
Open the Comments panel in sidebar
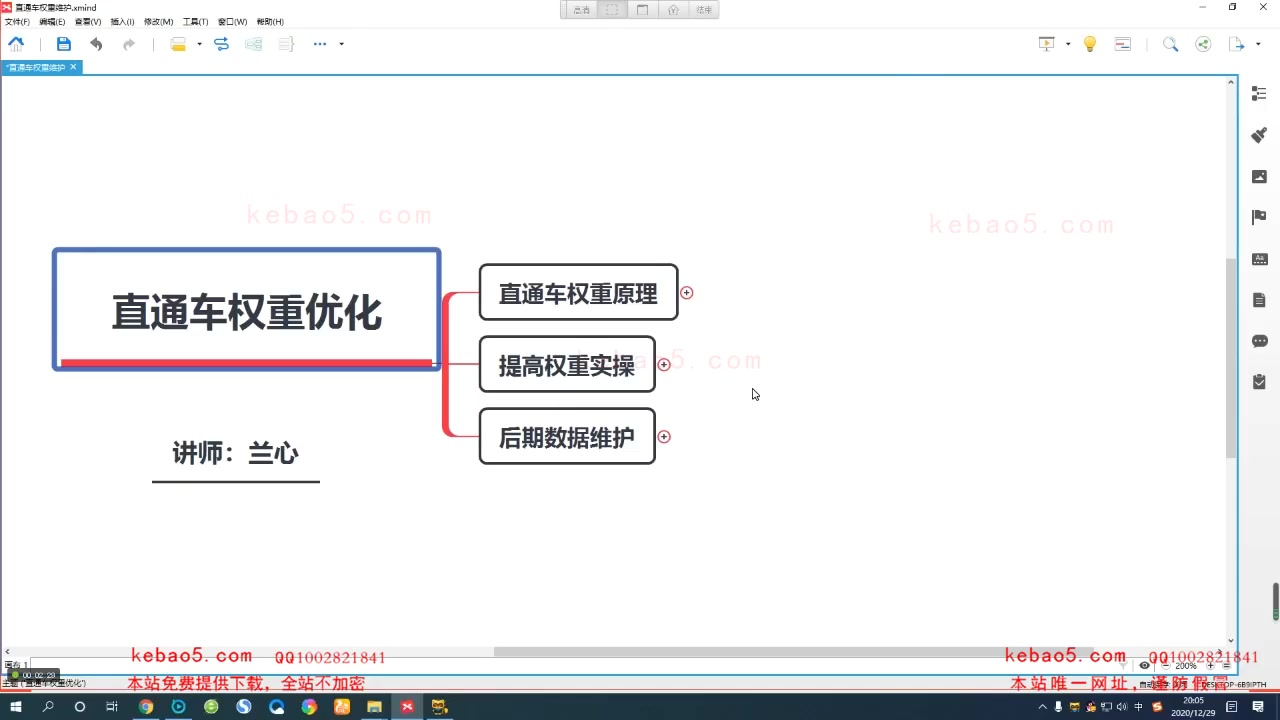click(1259, 341)
